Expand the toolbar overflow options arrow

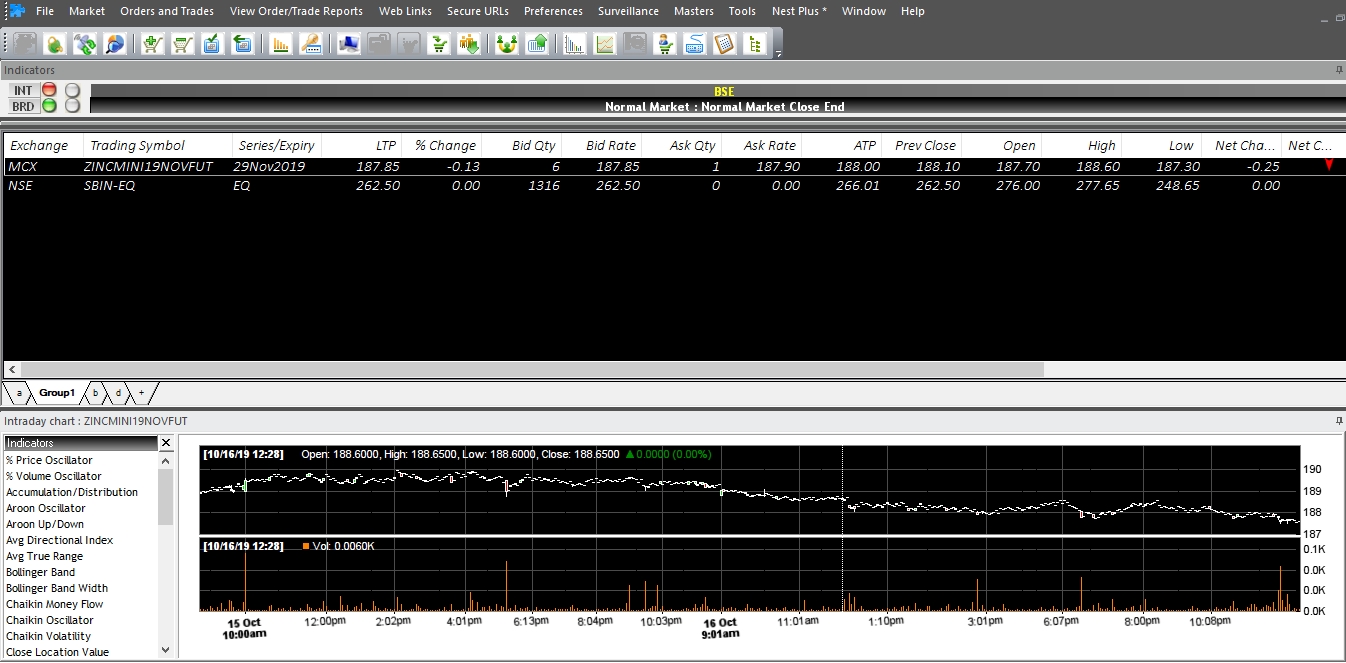pyautogui.click(x=778, y=54)
